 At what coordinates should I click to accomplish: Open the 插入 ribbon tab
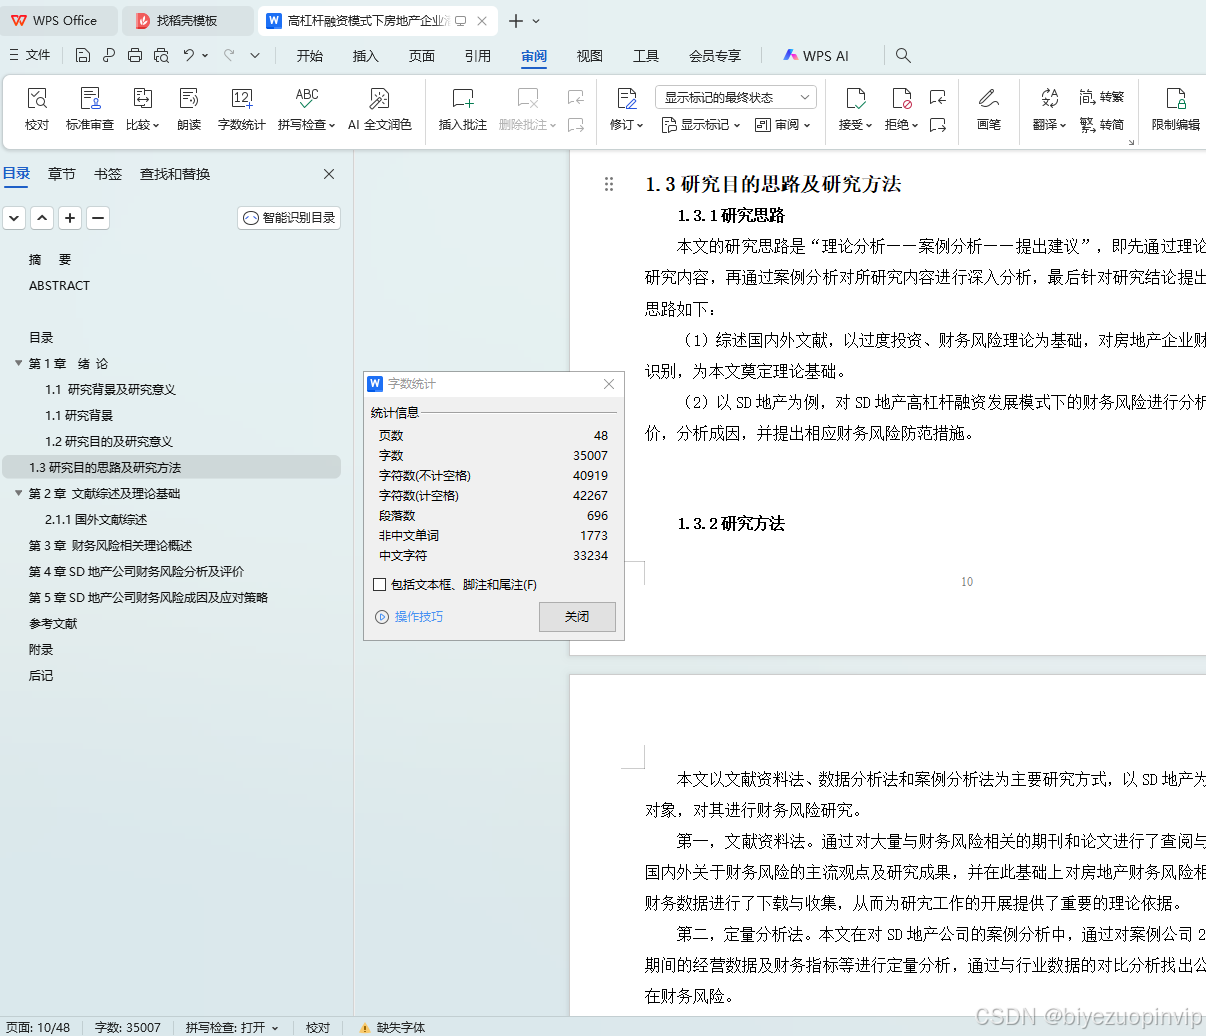tap(366, 56)
